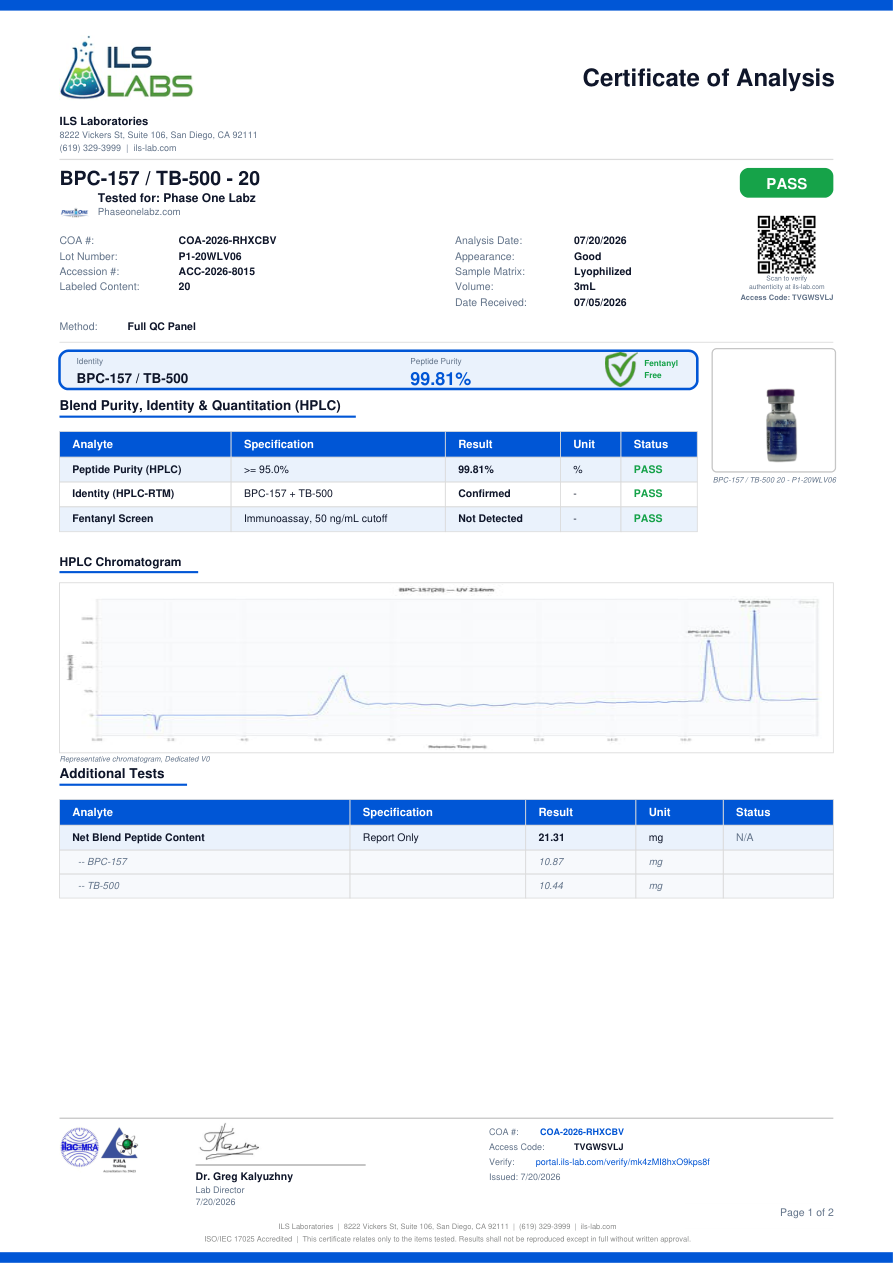Click the Immunoassay, 50 ng/mL cutoff specification
The width and height of the screenshot is (893, 1263).
click(315, 519)
